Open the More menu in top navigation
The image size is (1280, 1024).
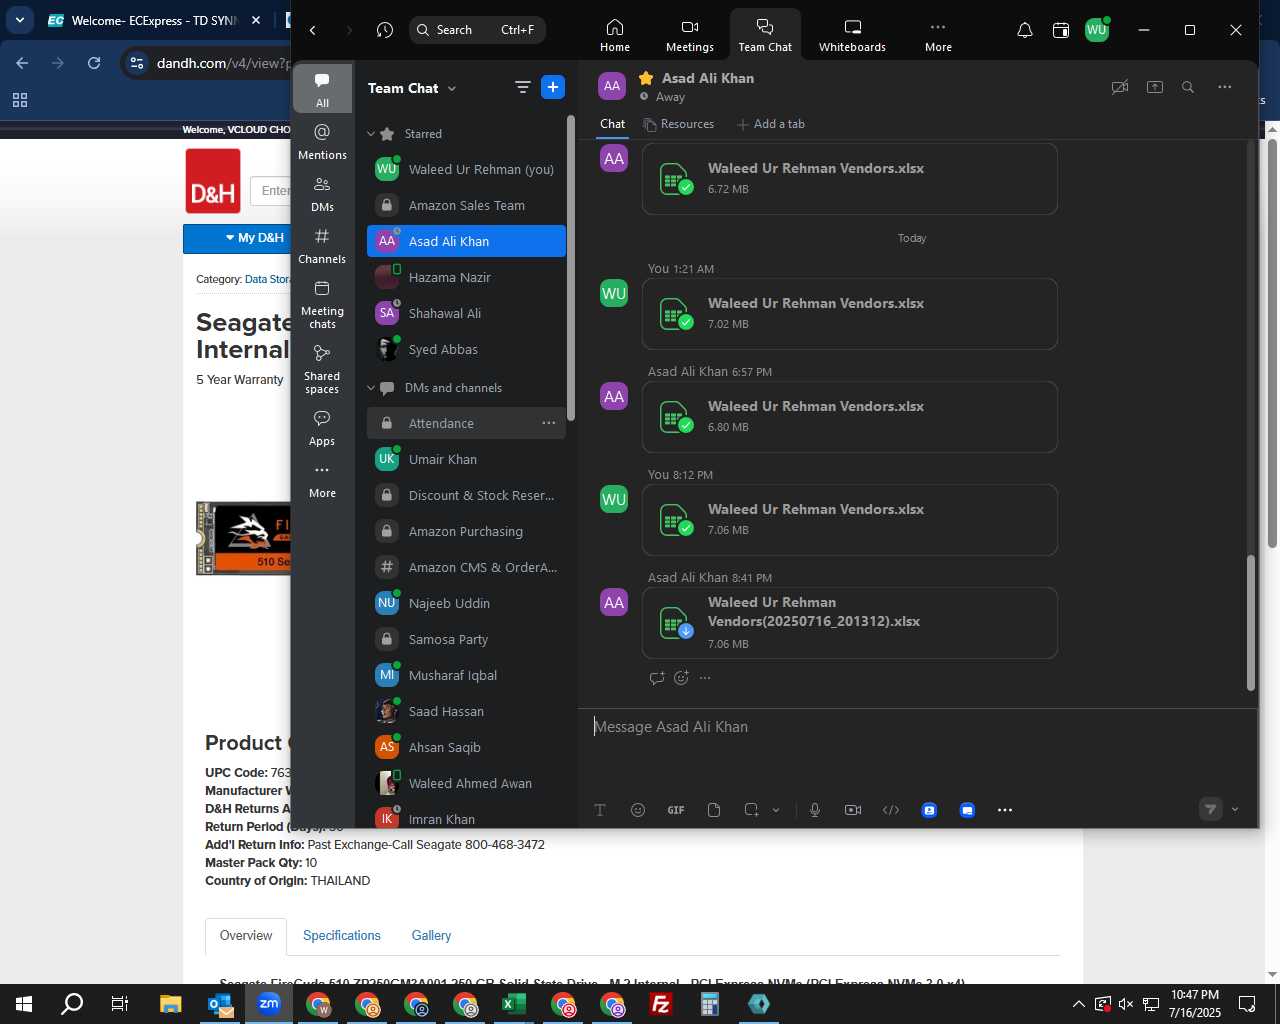(938, 35)
